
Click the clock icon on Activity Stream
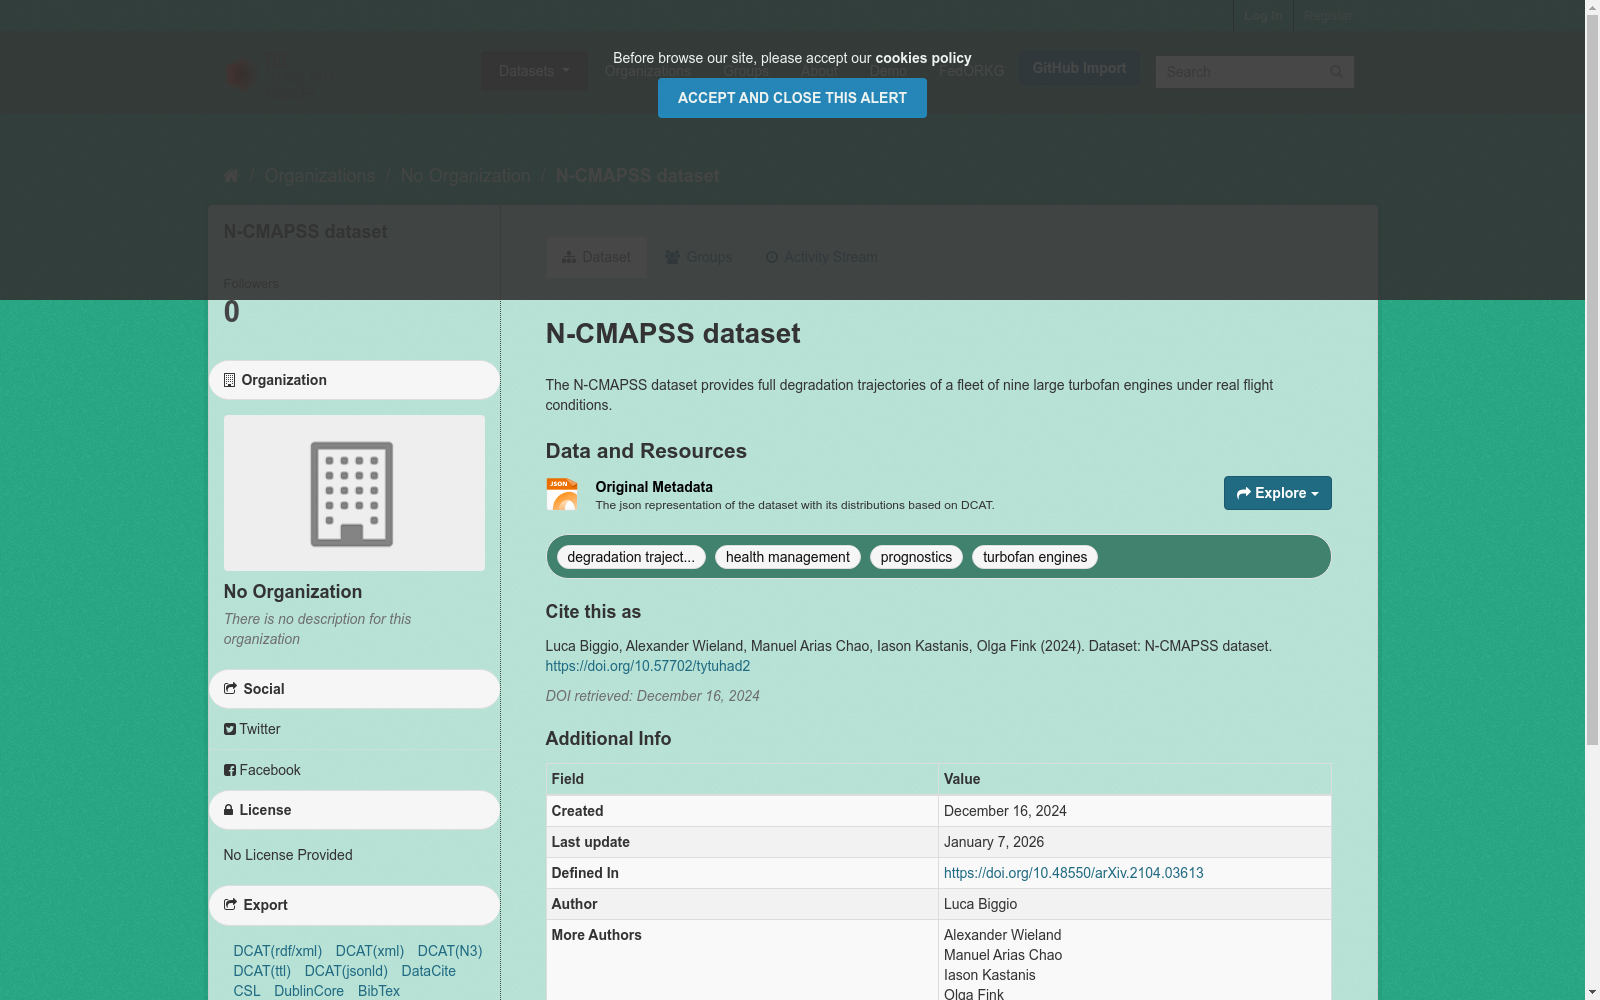[771, 257]
